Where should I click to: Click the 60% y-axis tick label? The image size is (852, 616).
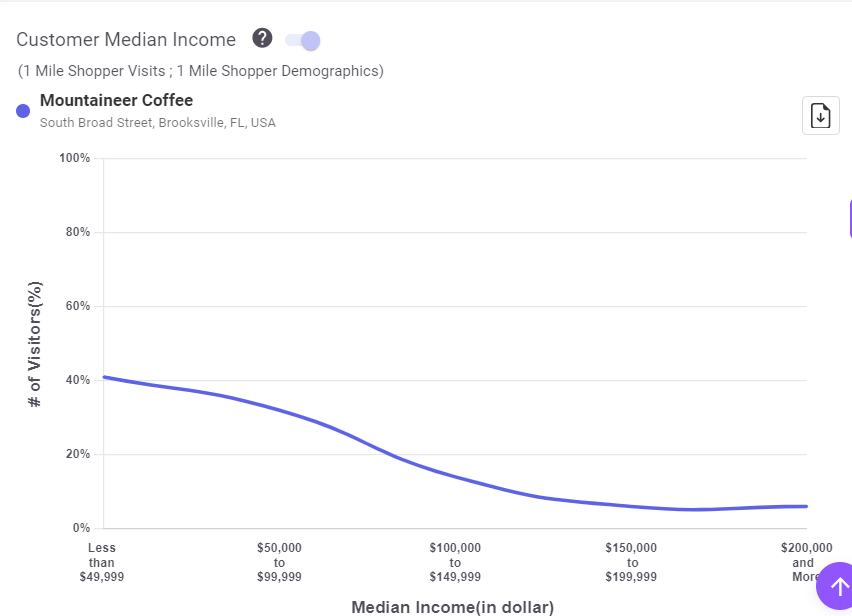[78, 306]
